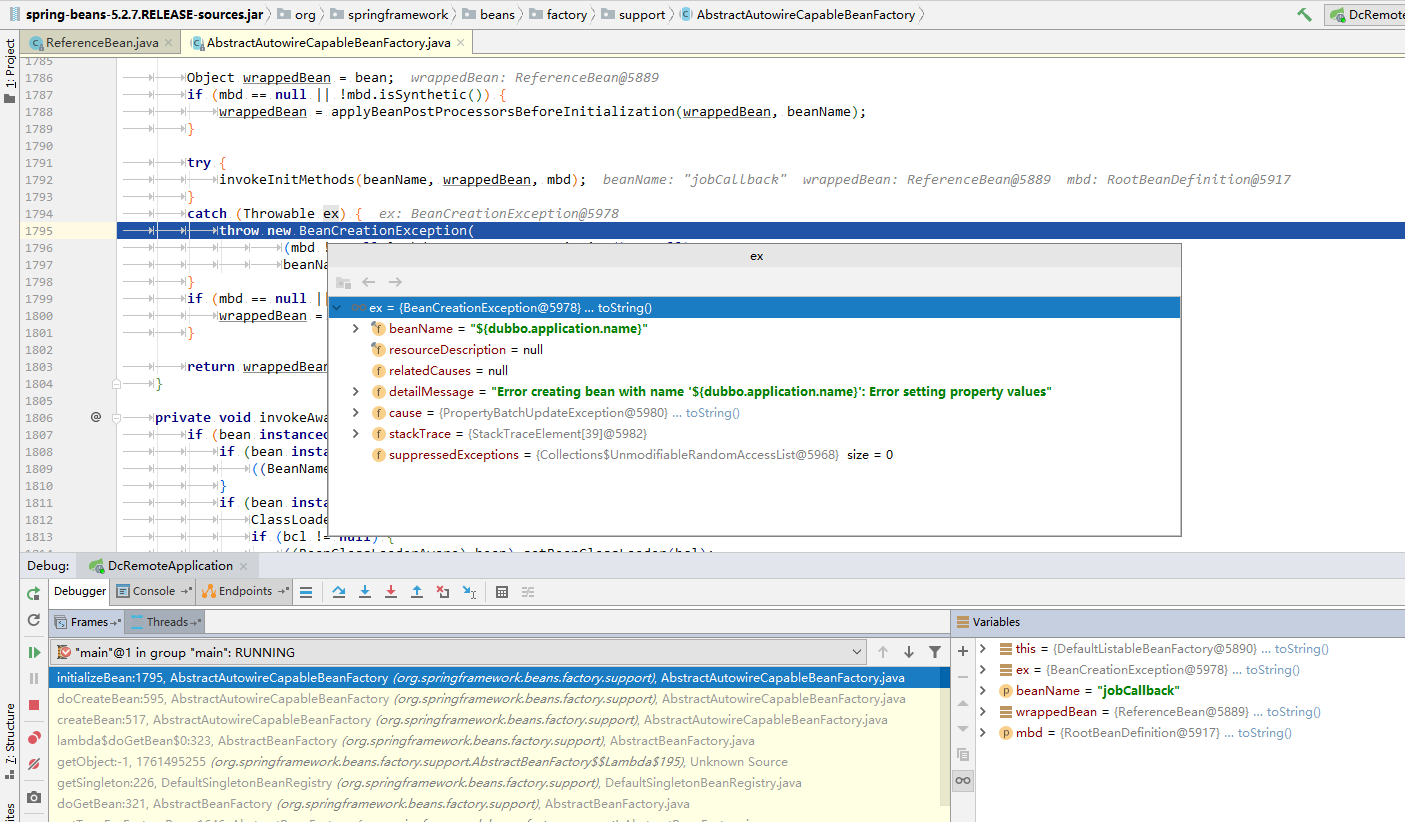Click back arrow in ex popup
Image resolution: width=1405 pixels, height=822 pixels.
click(369, 283)
